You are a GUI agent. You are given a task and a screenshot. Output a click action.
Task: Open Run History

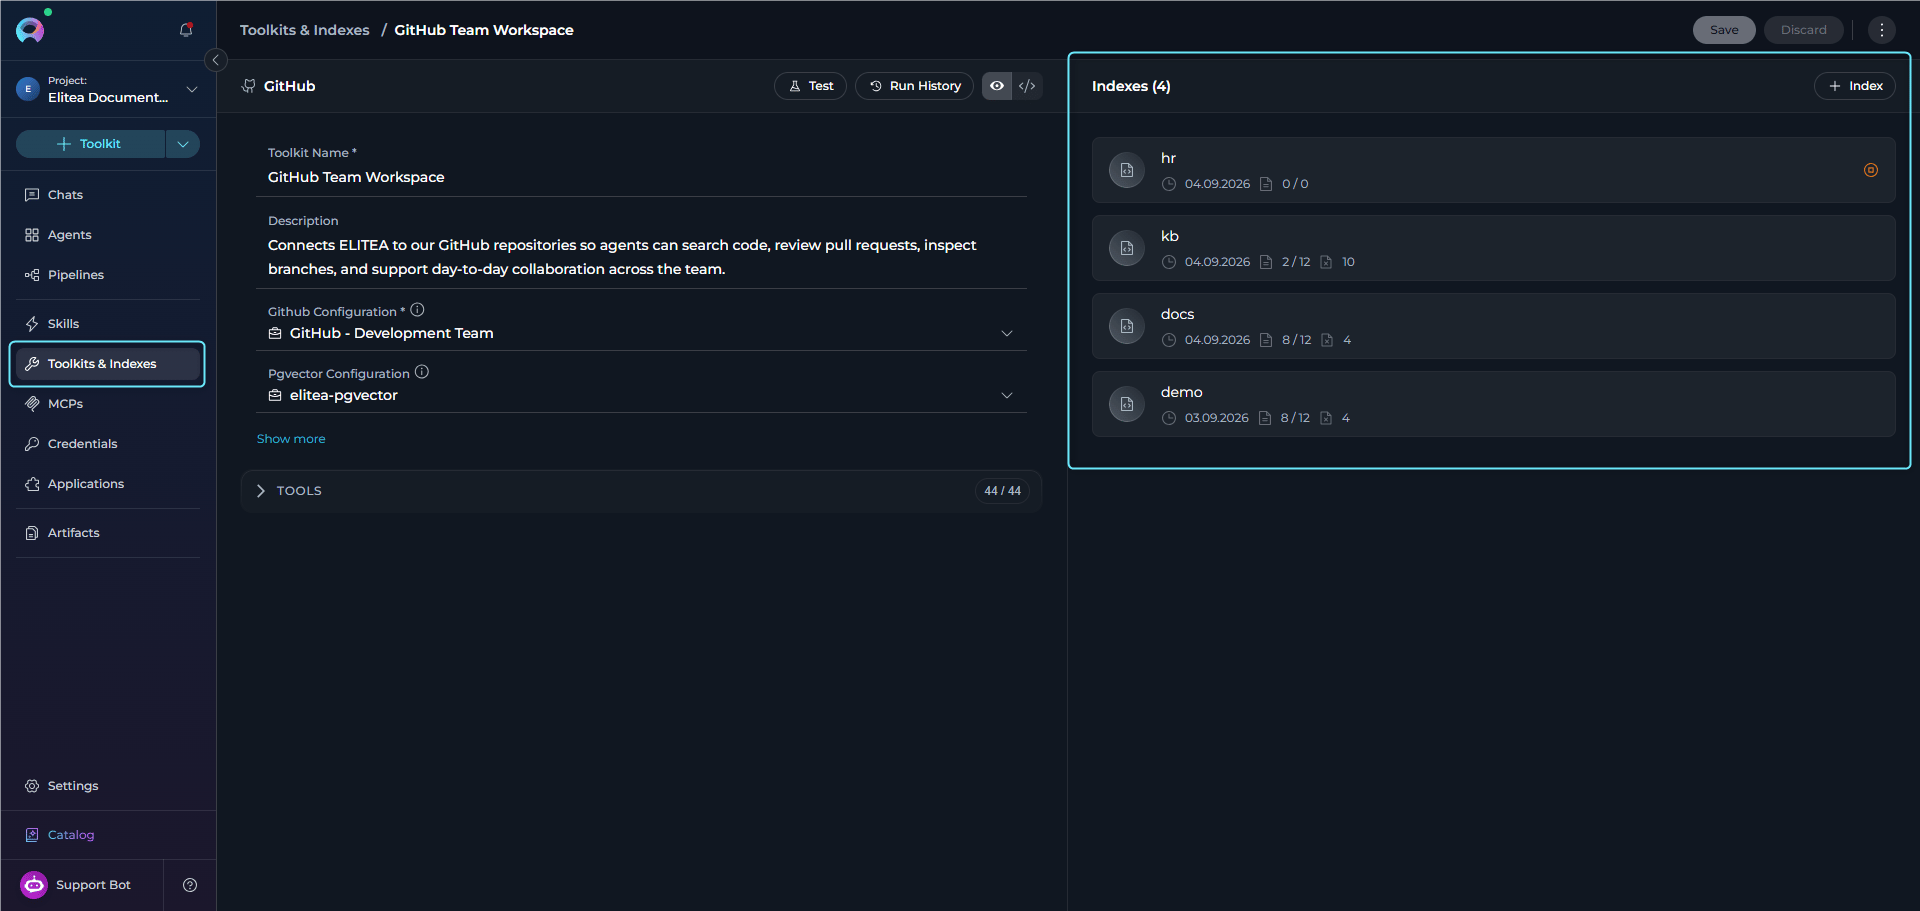915,86
